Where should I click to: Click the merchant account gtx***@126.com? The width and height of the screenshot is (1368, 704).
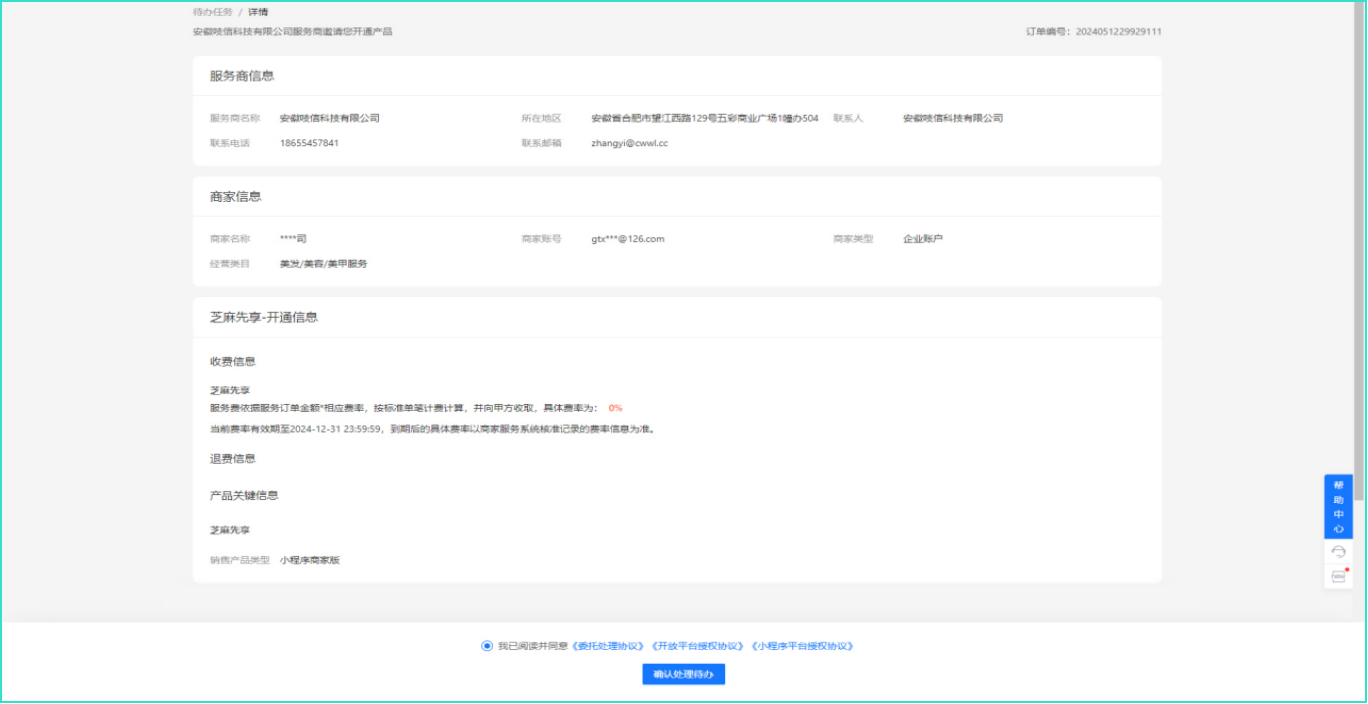click(627, 239)
